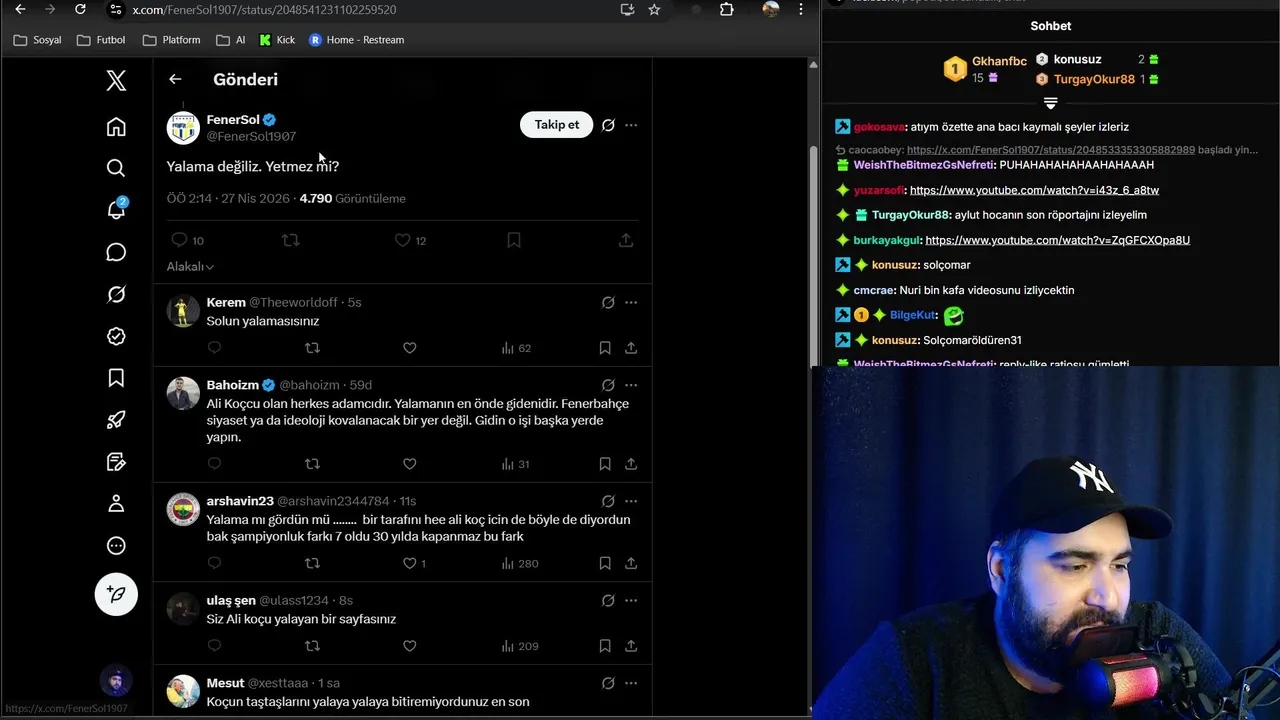Open FenerSol profile avatar
This screenshot has height=720, width=1280.
[183, 127]
